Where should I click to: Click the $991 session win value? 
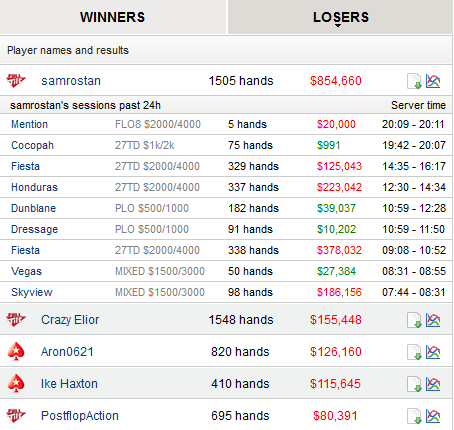point(328,145)
